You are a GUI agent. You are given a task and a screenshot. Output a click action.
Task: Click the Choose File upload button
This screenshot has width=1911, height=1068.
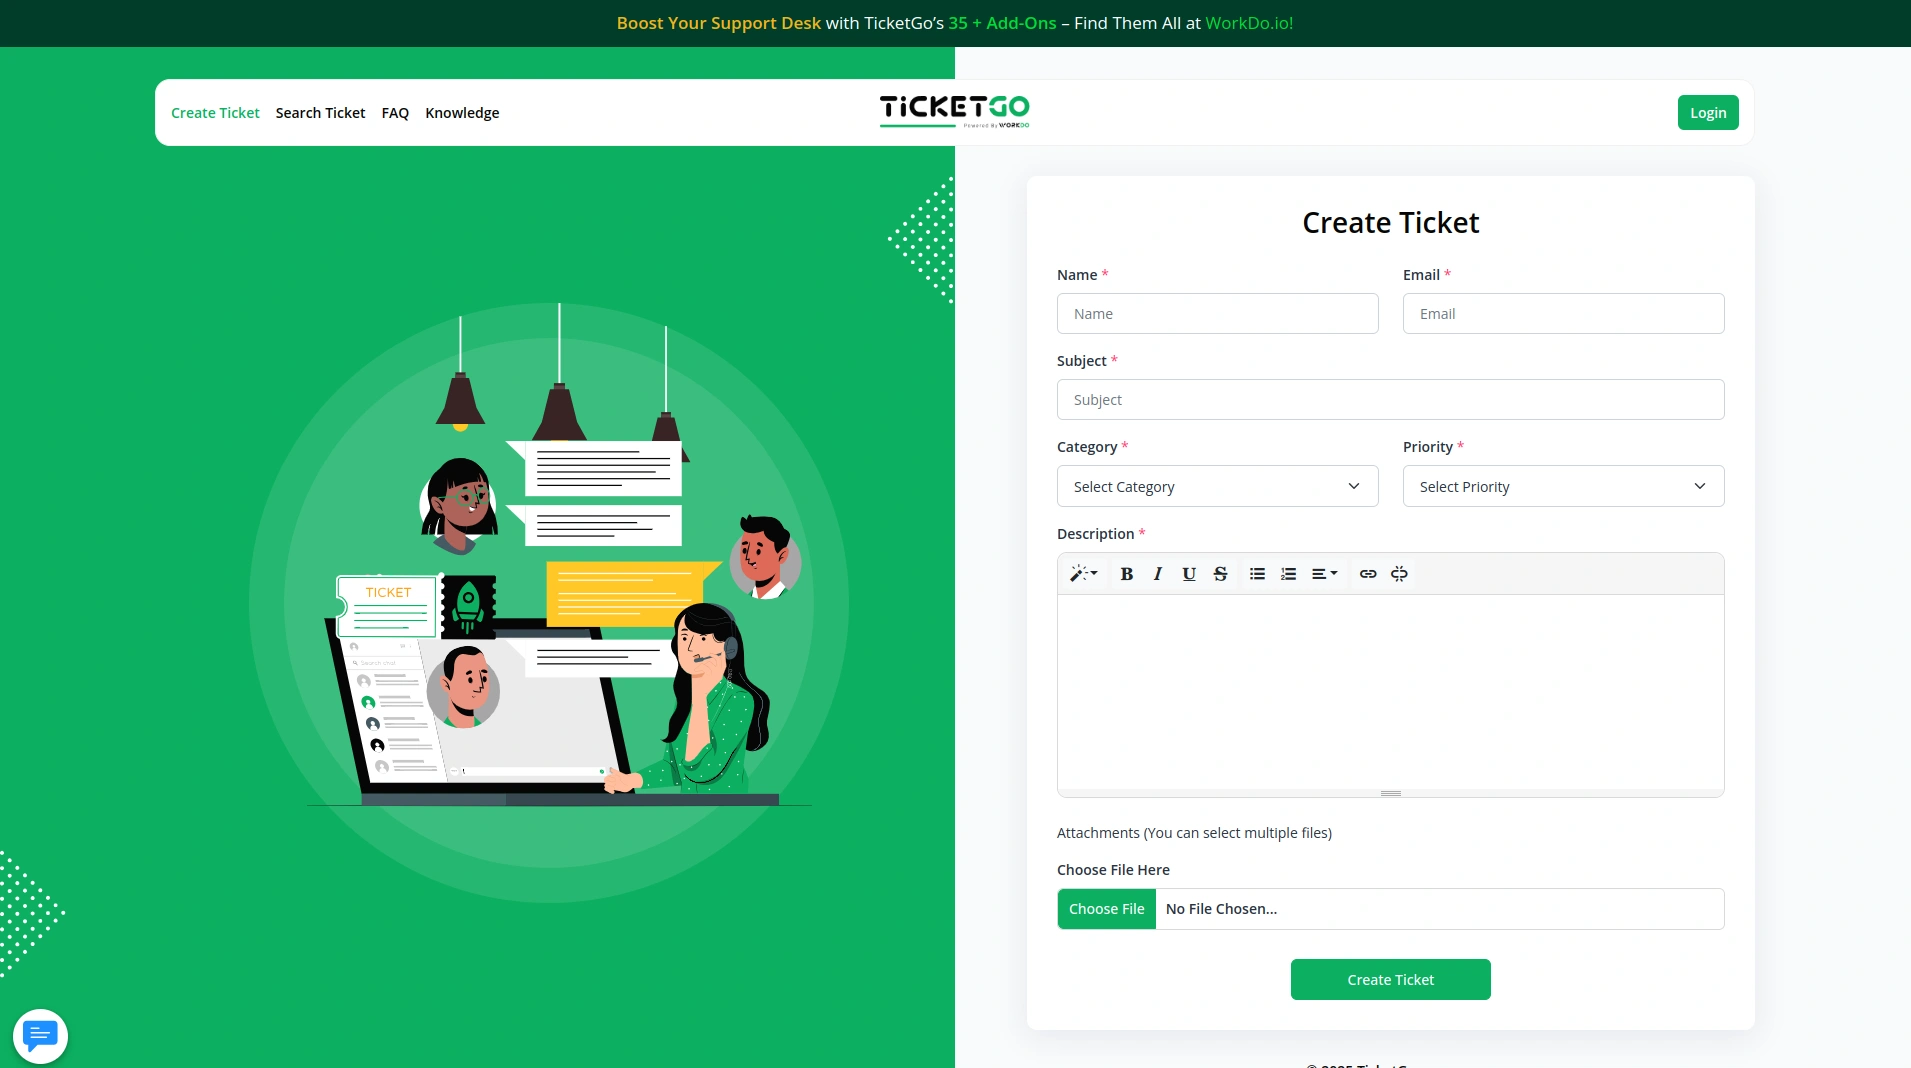(1106, 909)
